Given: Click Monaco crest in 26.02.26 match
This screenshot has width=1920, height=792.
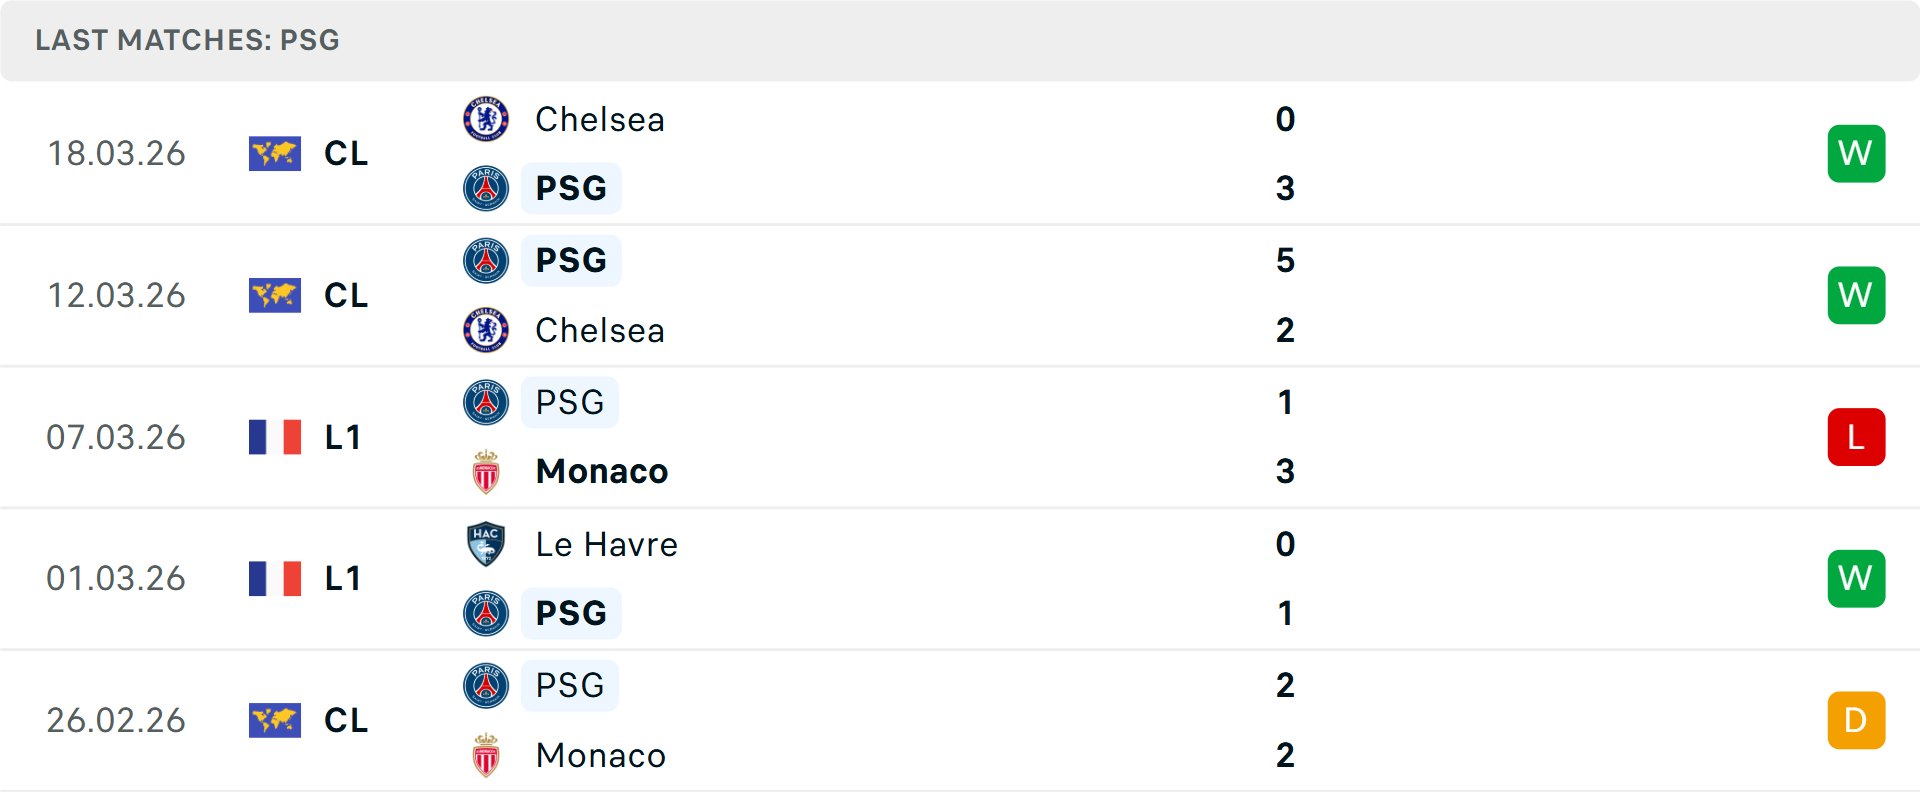Looking at the screenshot, I should (x=486, y=755).
